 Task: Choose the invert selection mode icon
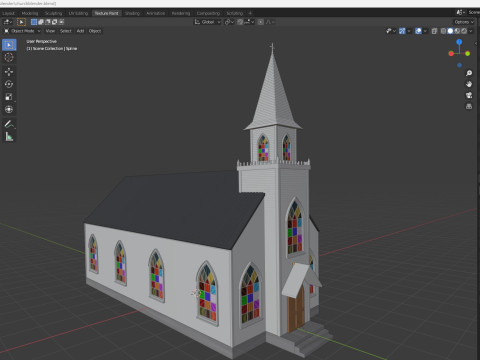(x=54, y=22)
